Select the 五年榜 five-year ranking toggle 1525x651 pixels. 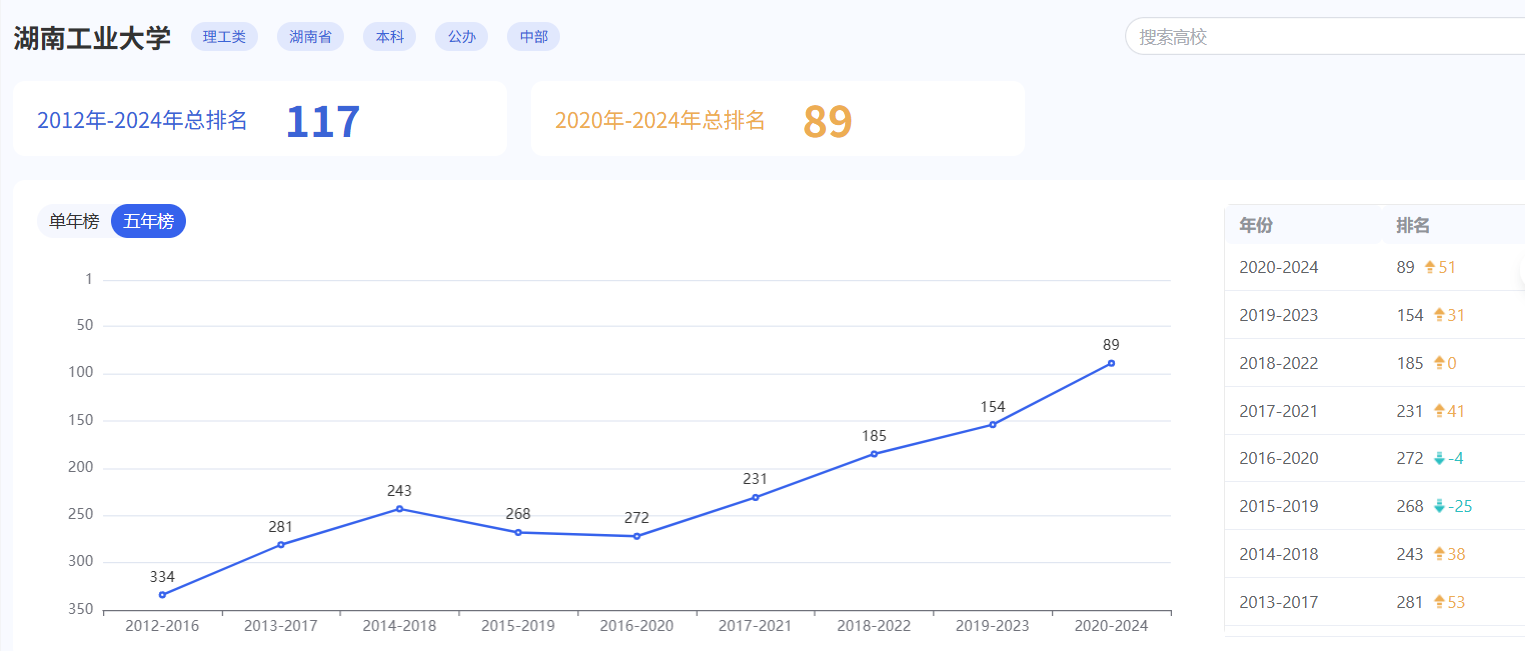click(148, 221)
